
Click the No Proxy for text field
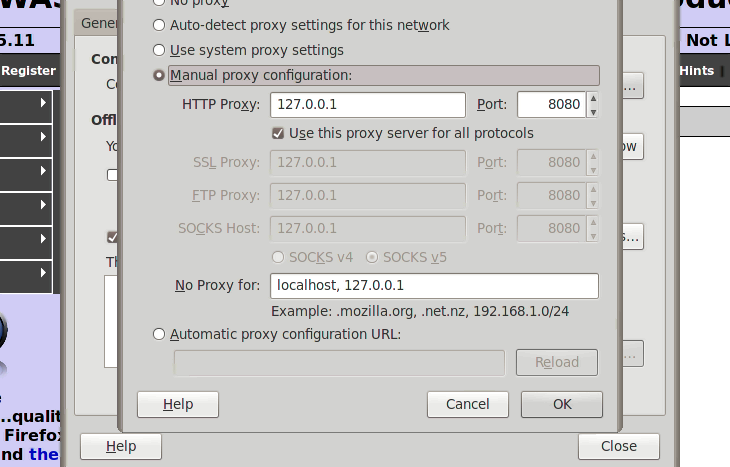(x=434, y=286)
